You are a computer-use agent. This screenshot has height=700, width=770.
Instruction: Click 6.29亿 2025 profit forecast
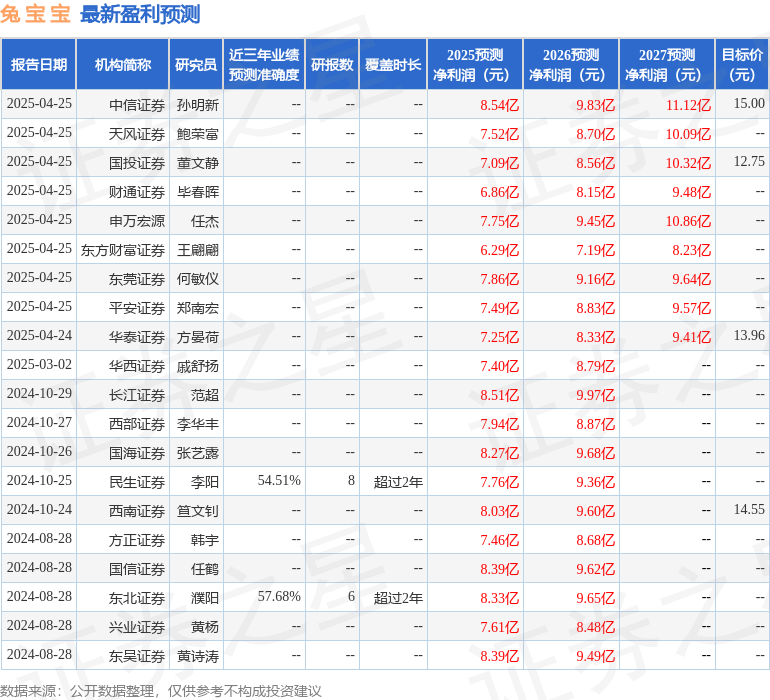click(499, 250)
